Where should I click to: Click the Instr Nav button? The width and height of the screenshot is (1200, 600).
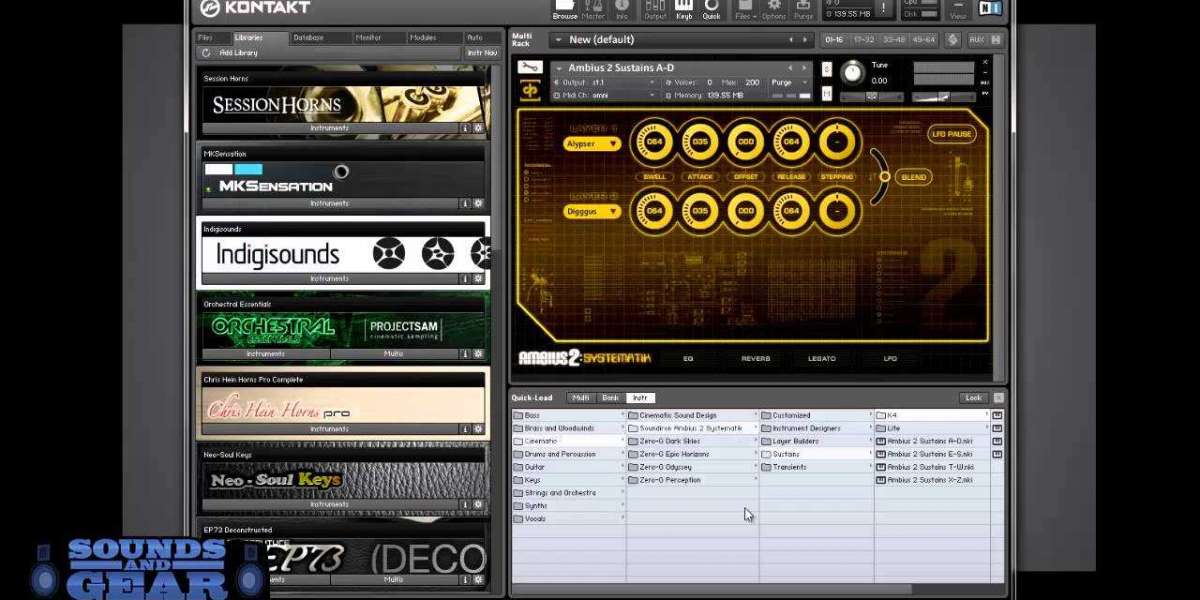[x=482, y=52]
